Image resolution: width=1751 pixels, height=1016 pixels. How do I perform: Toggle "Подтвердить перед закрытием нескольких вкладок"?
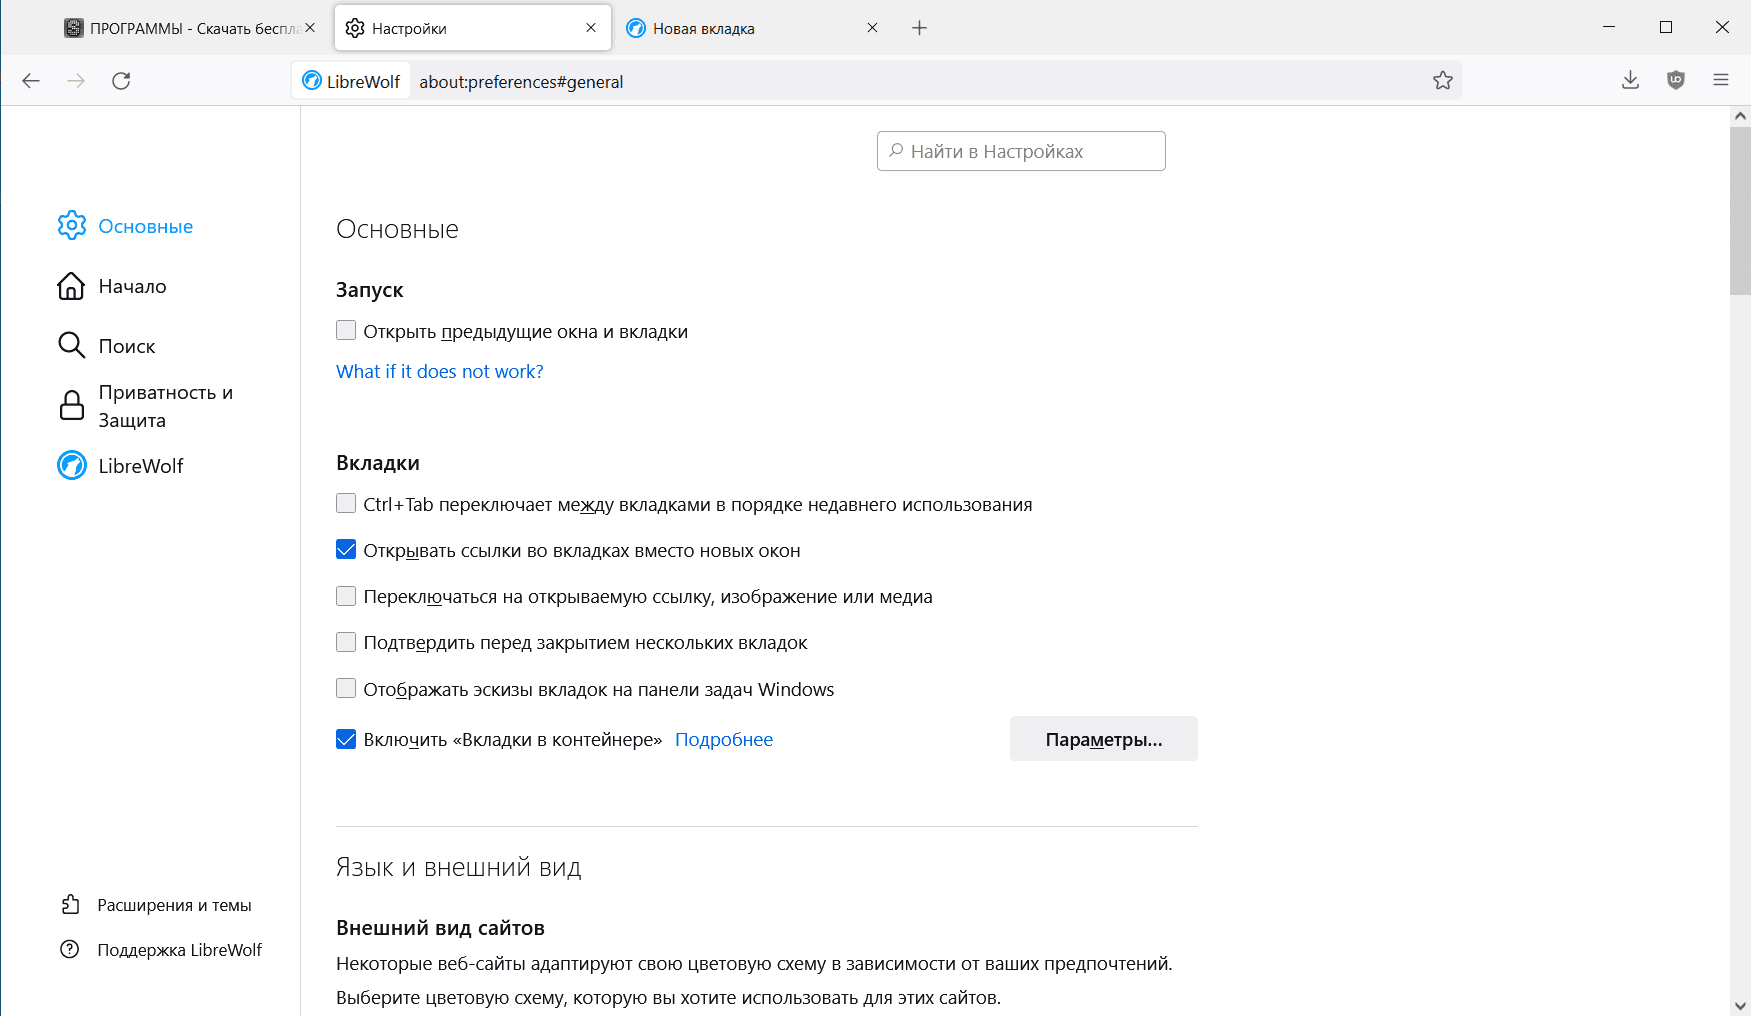click(346, 642)
